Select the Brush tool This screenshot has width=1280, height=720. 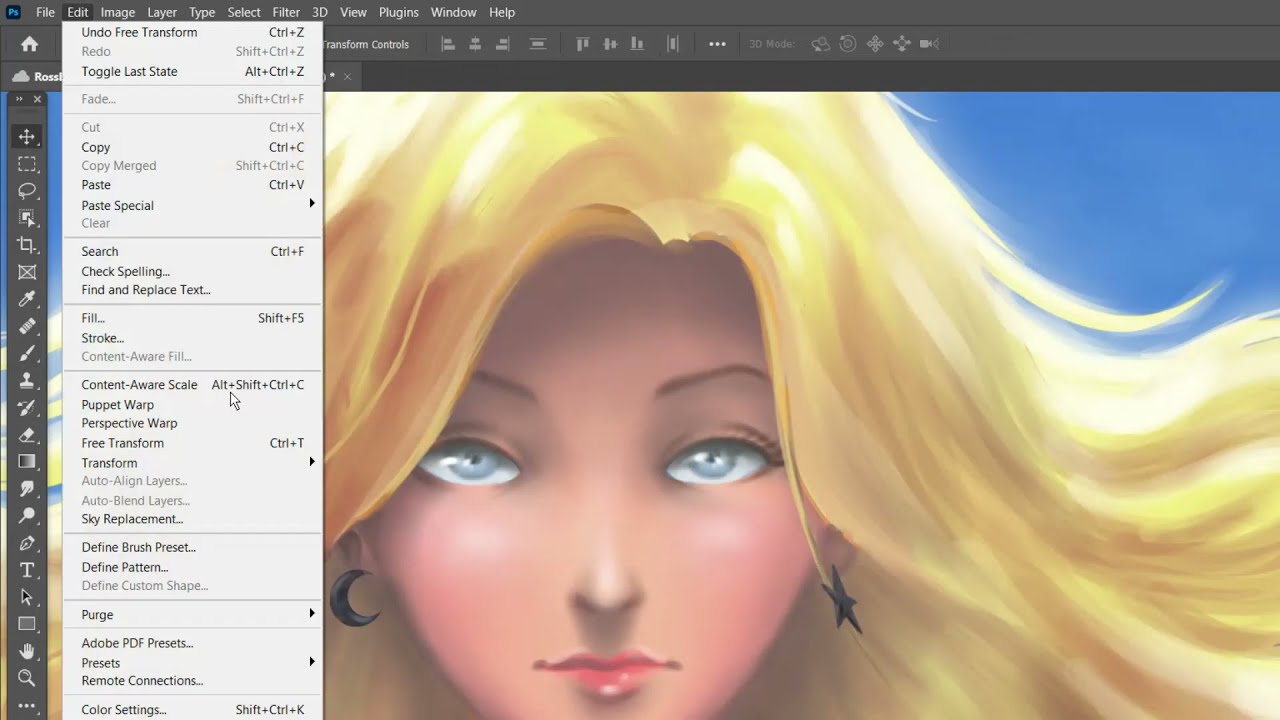(x=27, y=353)
